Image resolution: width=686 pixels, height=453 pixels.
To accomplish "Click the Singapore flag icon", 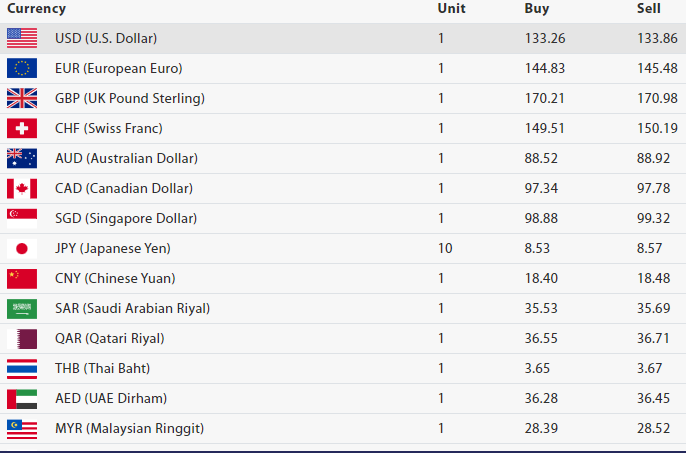I will [22, 218].
